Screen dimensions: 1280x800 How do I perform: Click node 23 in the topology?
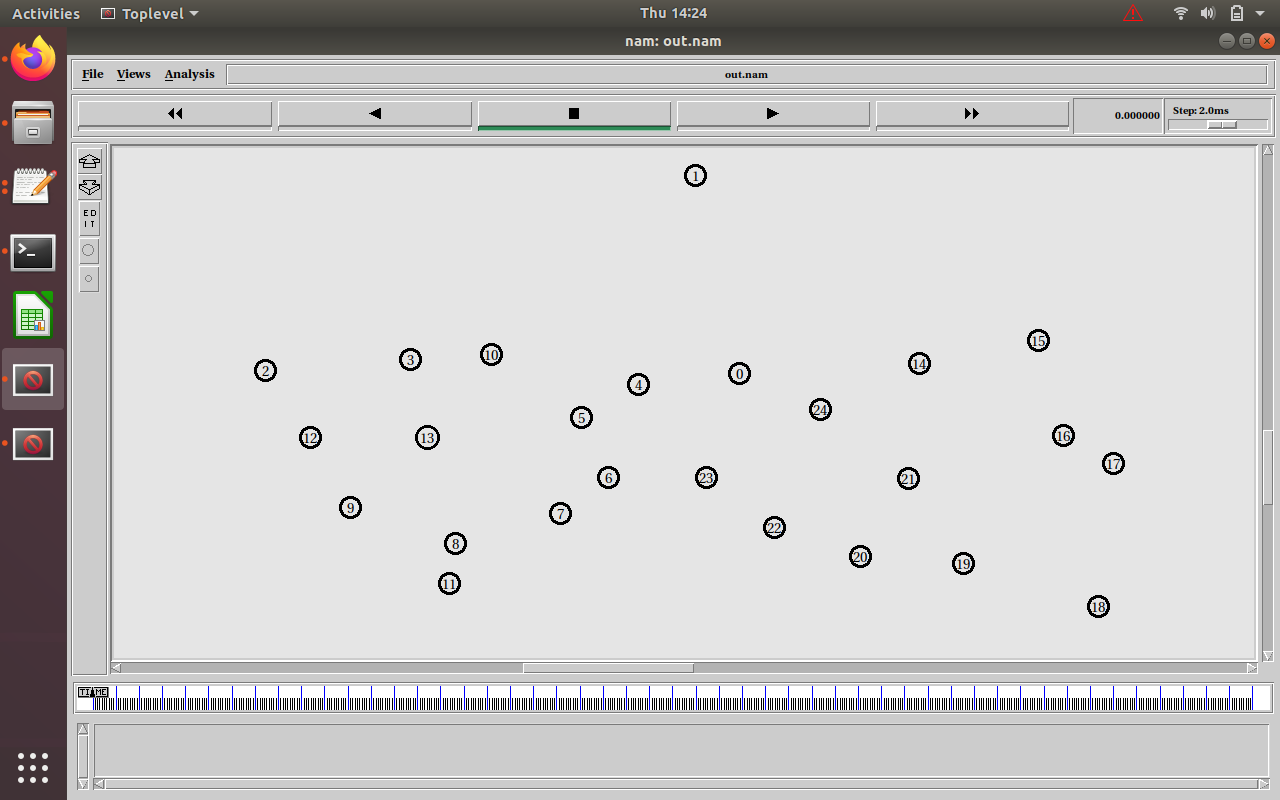(706, 478)
